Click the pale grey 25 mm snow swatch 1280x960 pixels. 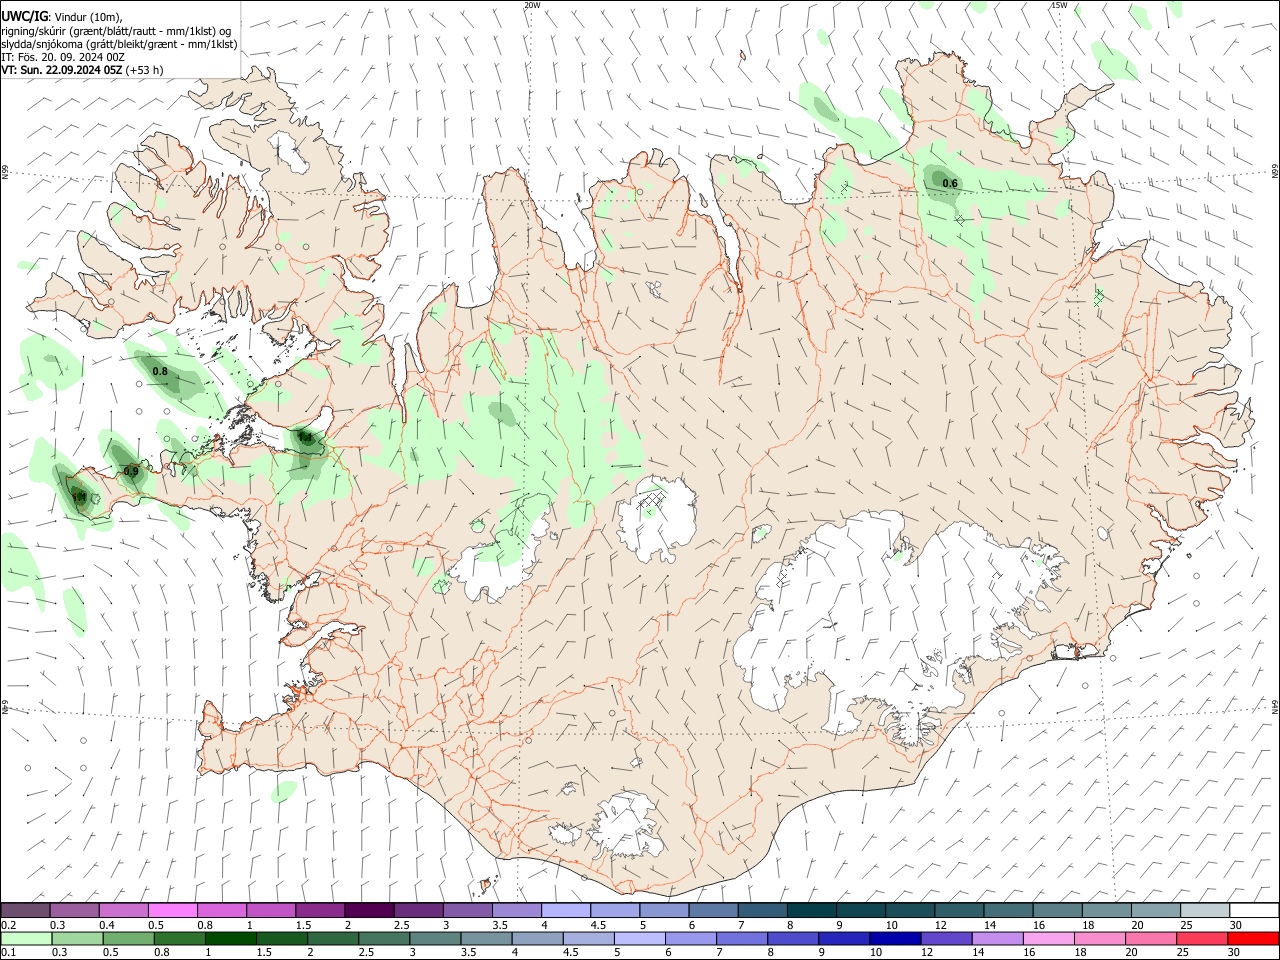tap(1206, 910)
